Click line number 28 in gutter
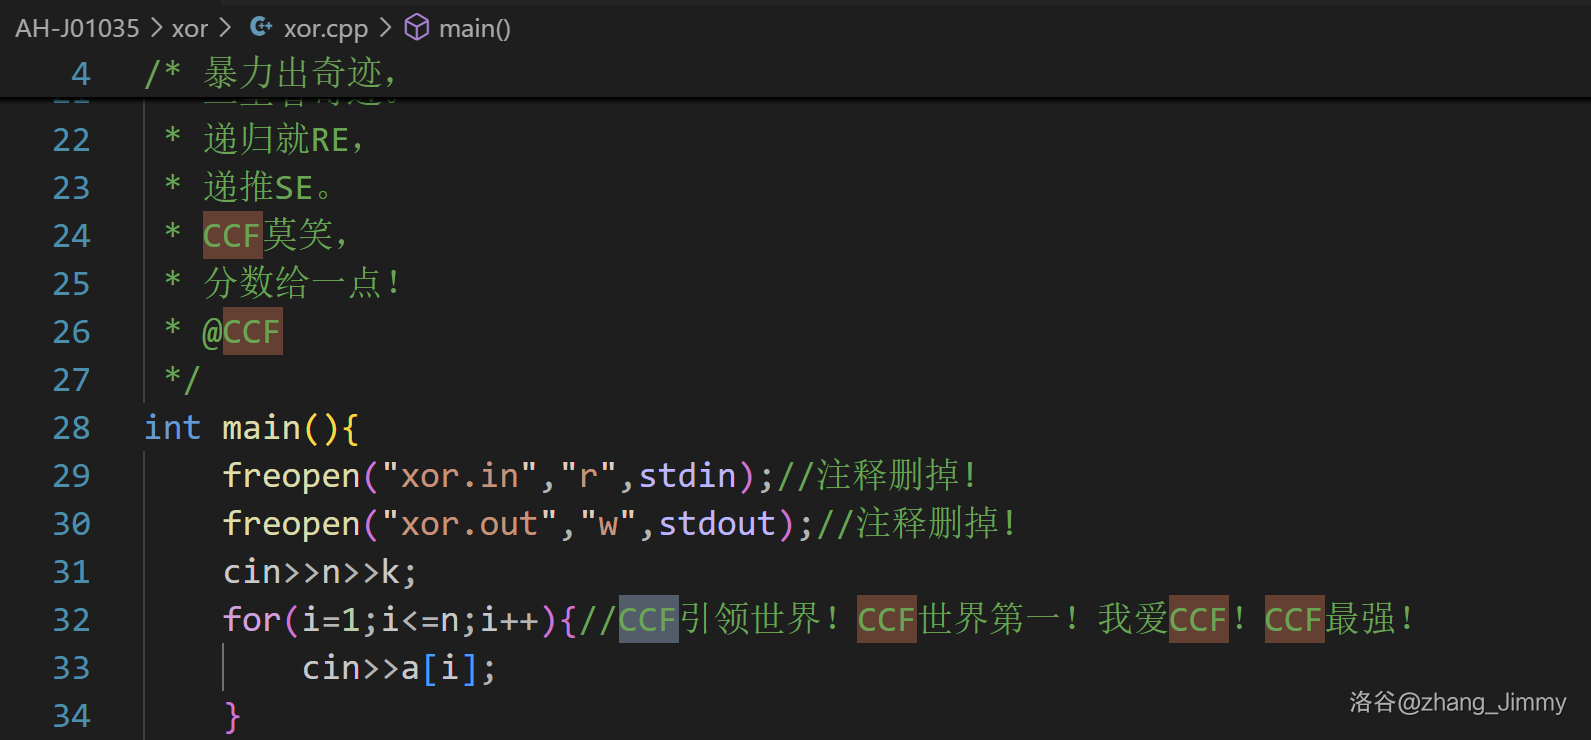Screen dimensions: 1591x740 click(71, 428)
